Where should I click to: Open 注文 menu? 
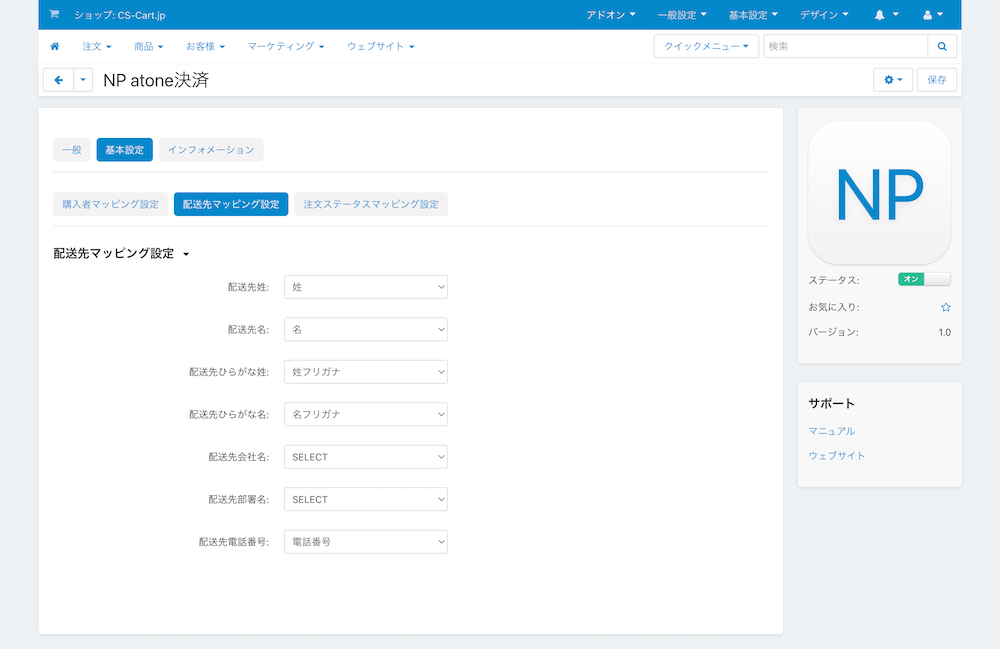pyautogui.click(x=96, y=47)
